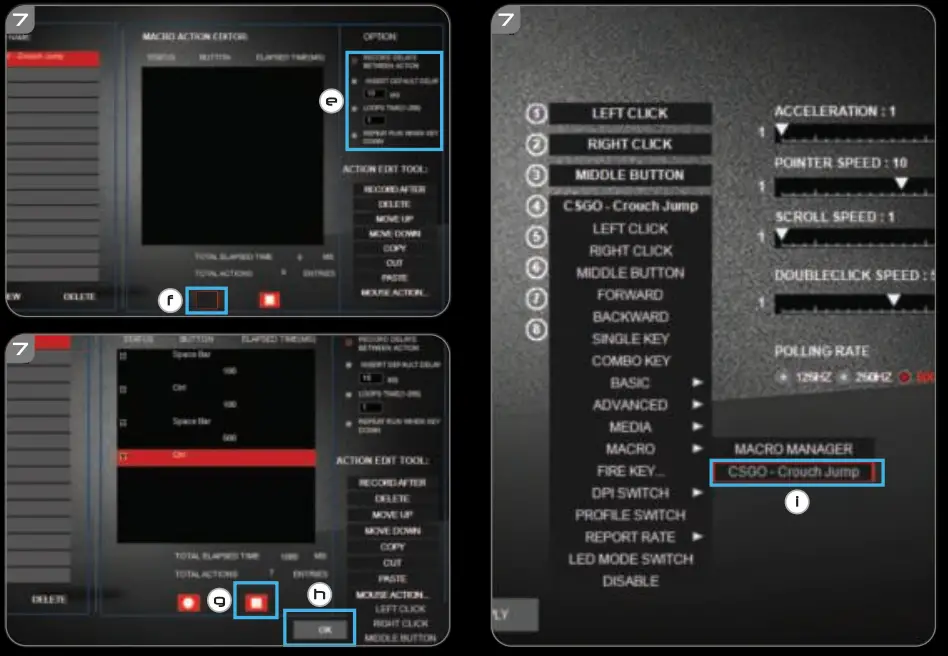Click the POINTER SPEED slider handle
The width and height of the screenshot is (948, 656).
901,183
